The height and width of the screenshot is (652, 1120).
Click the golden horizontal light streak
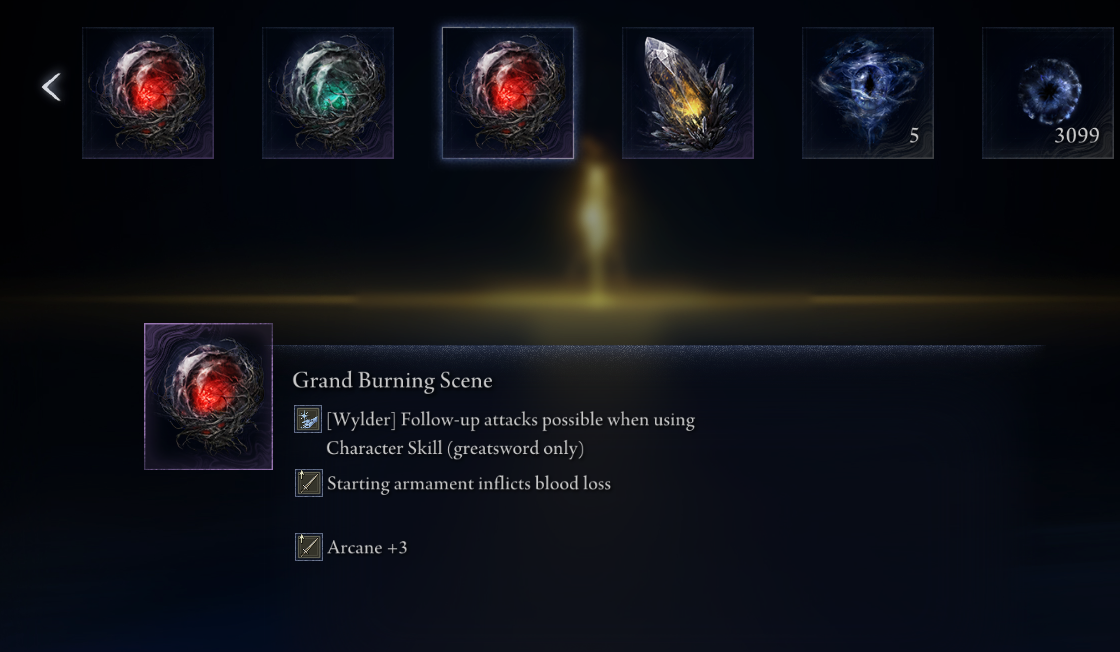coord(560,301)
